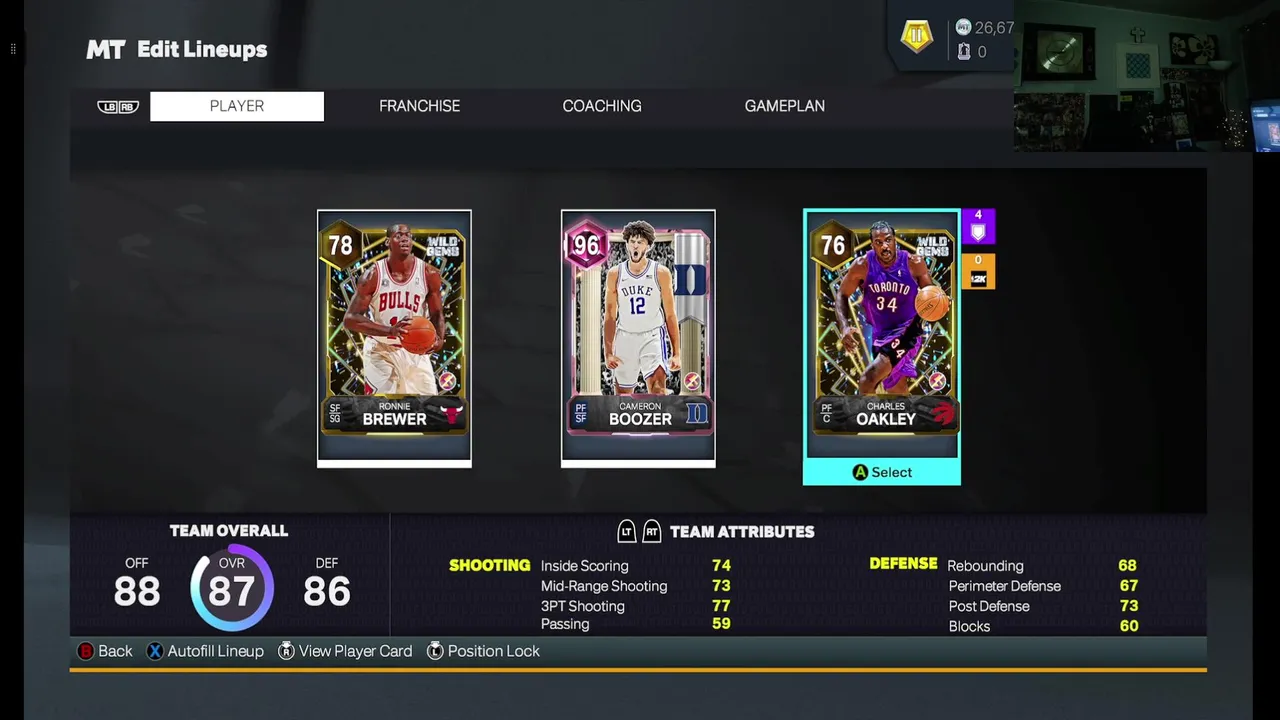This screenshot has height=720, width=1280.
Task: Click the 76 rating badge on Oakley card
Action: click(x=832, y=245)
